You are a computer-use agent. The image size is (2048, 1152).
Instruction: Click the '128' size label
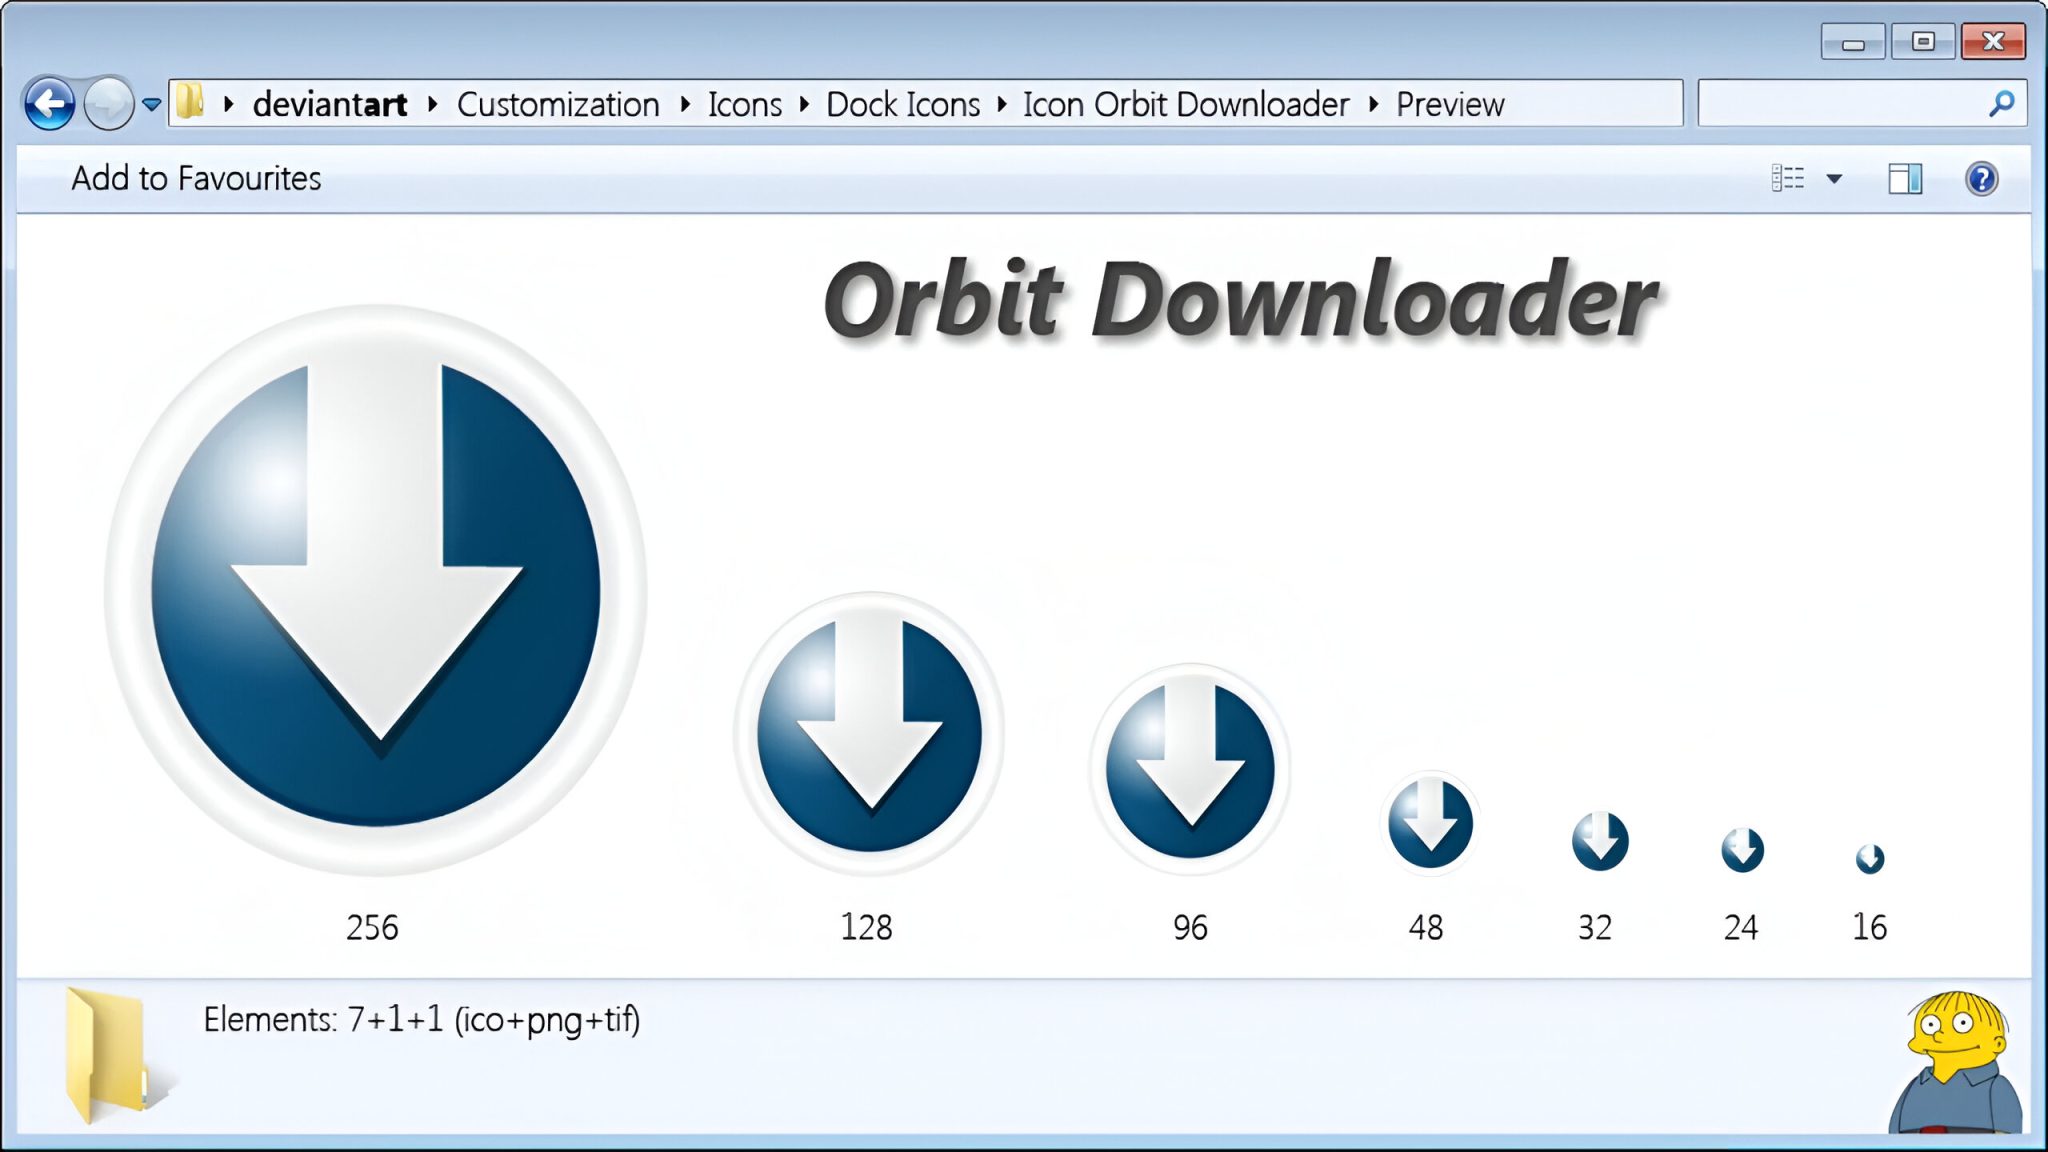866,927
